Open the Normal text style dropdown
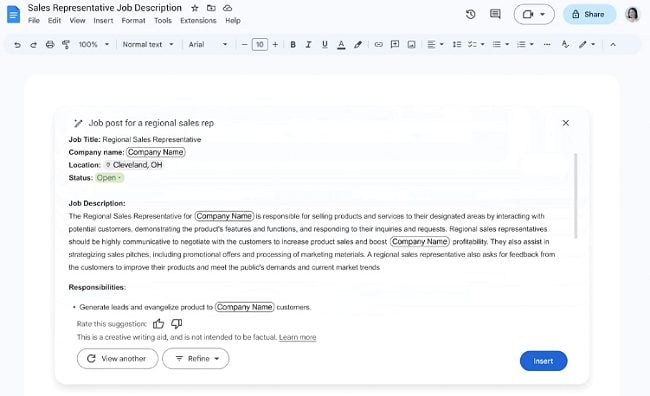The width and height of the screenshot is (650, 396). (148, 44)
